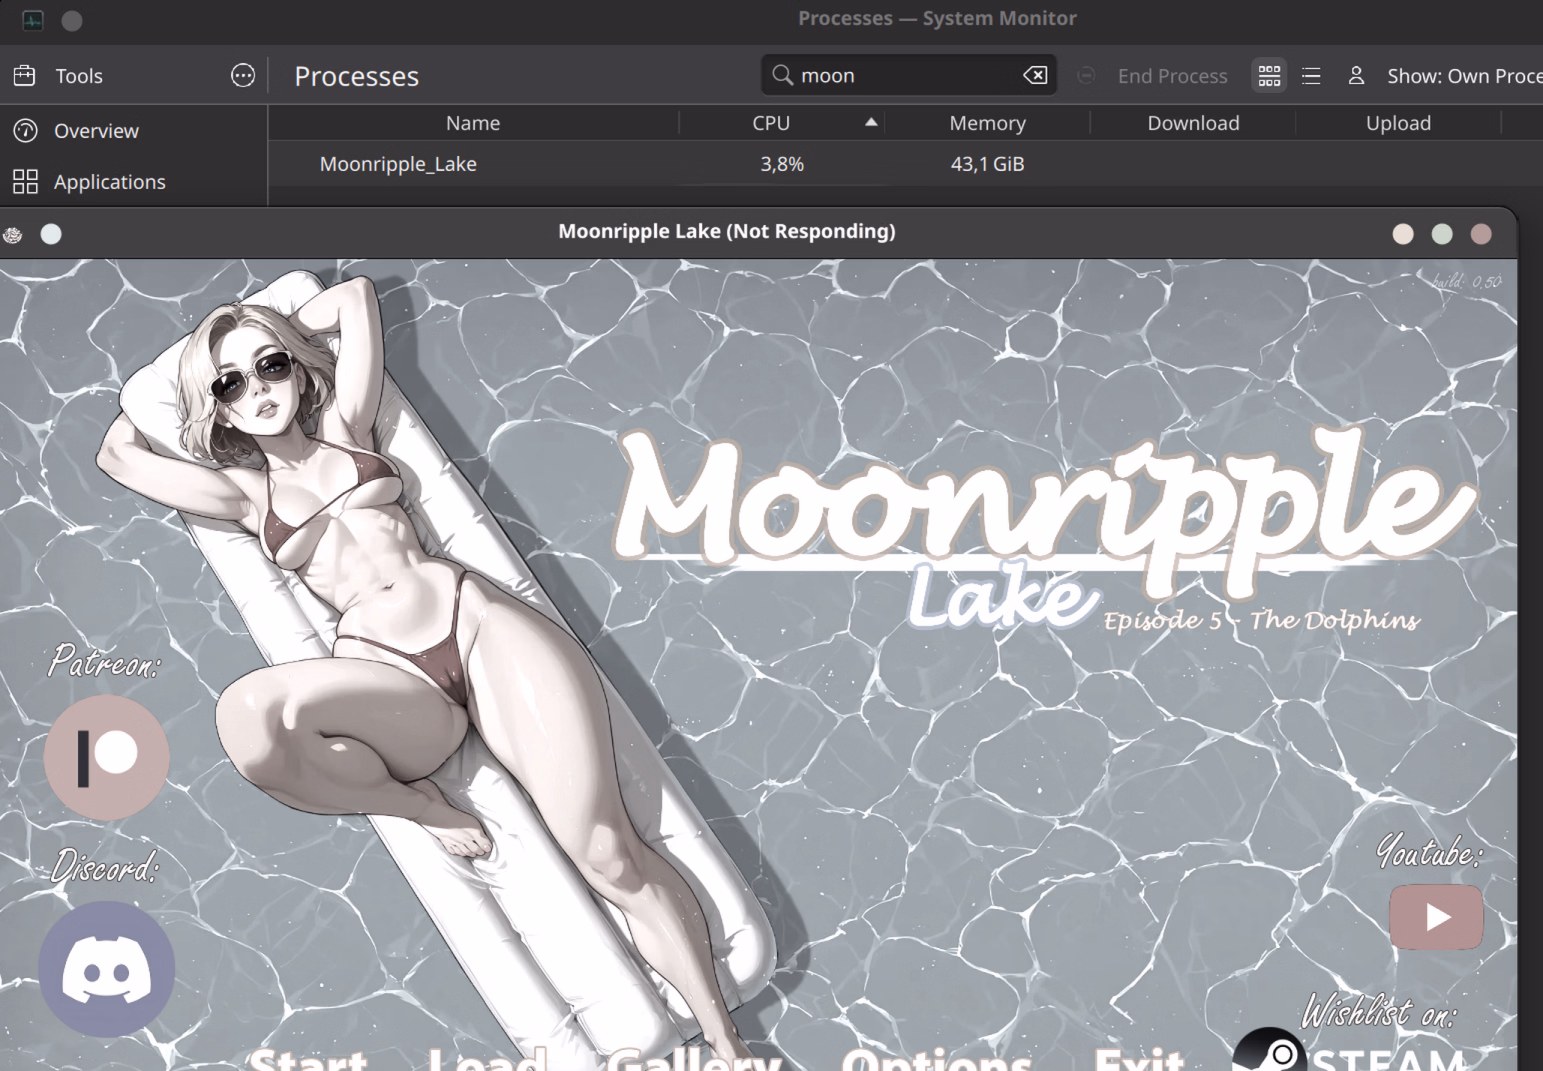Click the Tools sidebar label
This screenshot has width=1543, height=1071.
[79, 76]
